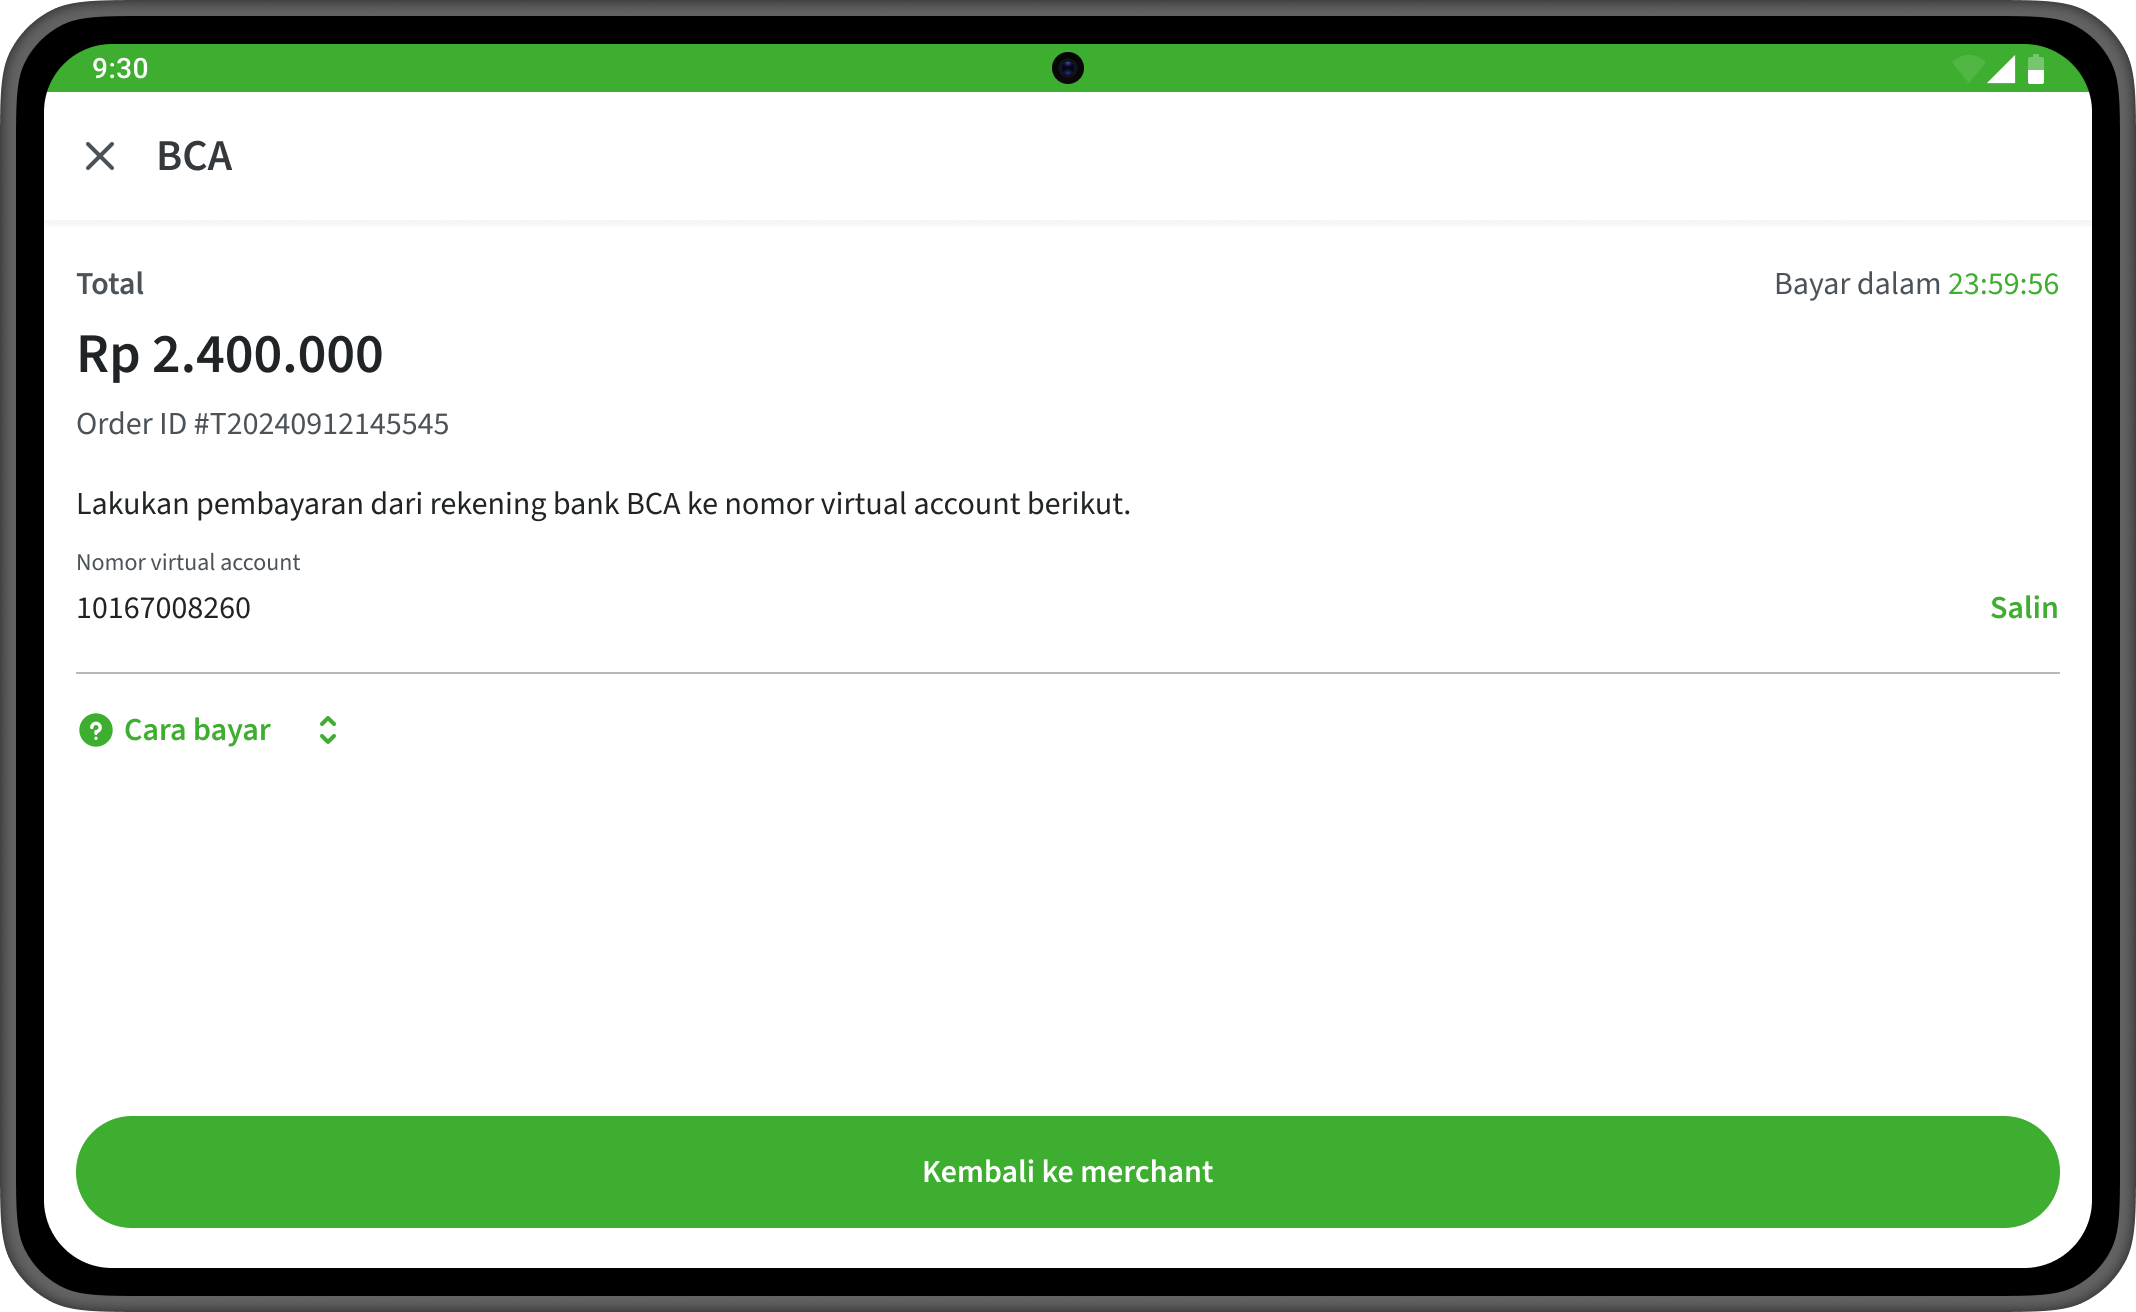Click the Nomor virtual account label
This screenshot has height=1312, width=2136.
[x=188, y=562]
